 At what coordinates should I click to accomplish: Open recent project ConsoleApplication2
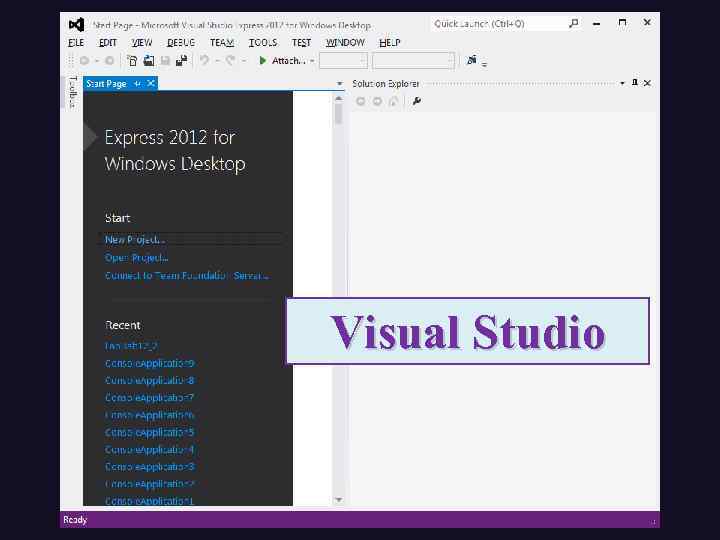150,484
